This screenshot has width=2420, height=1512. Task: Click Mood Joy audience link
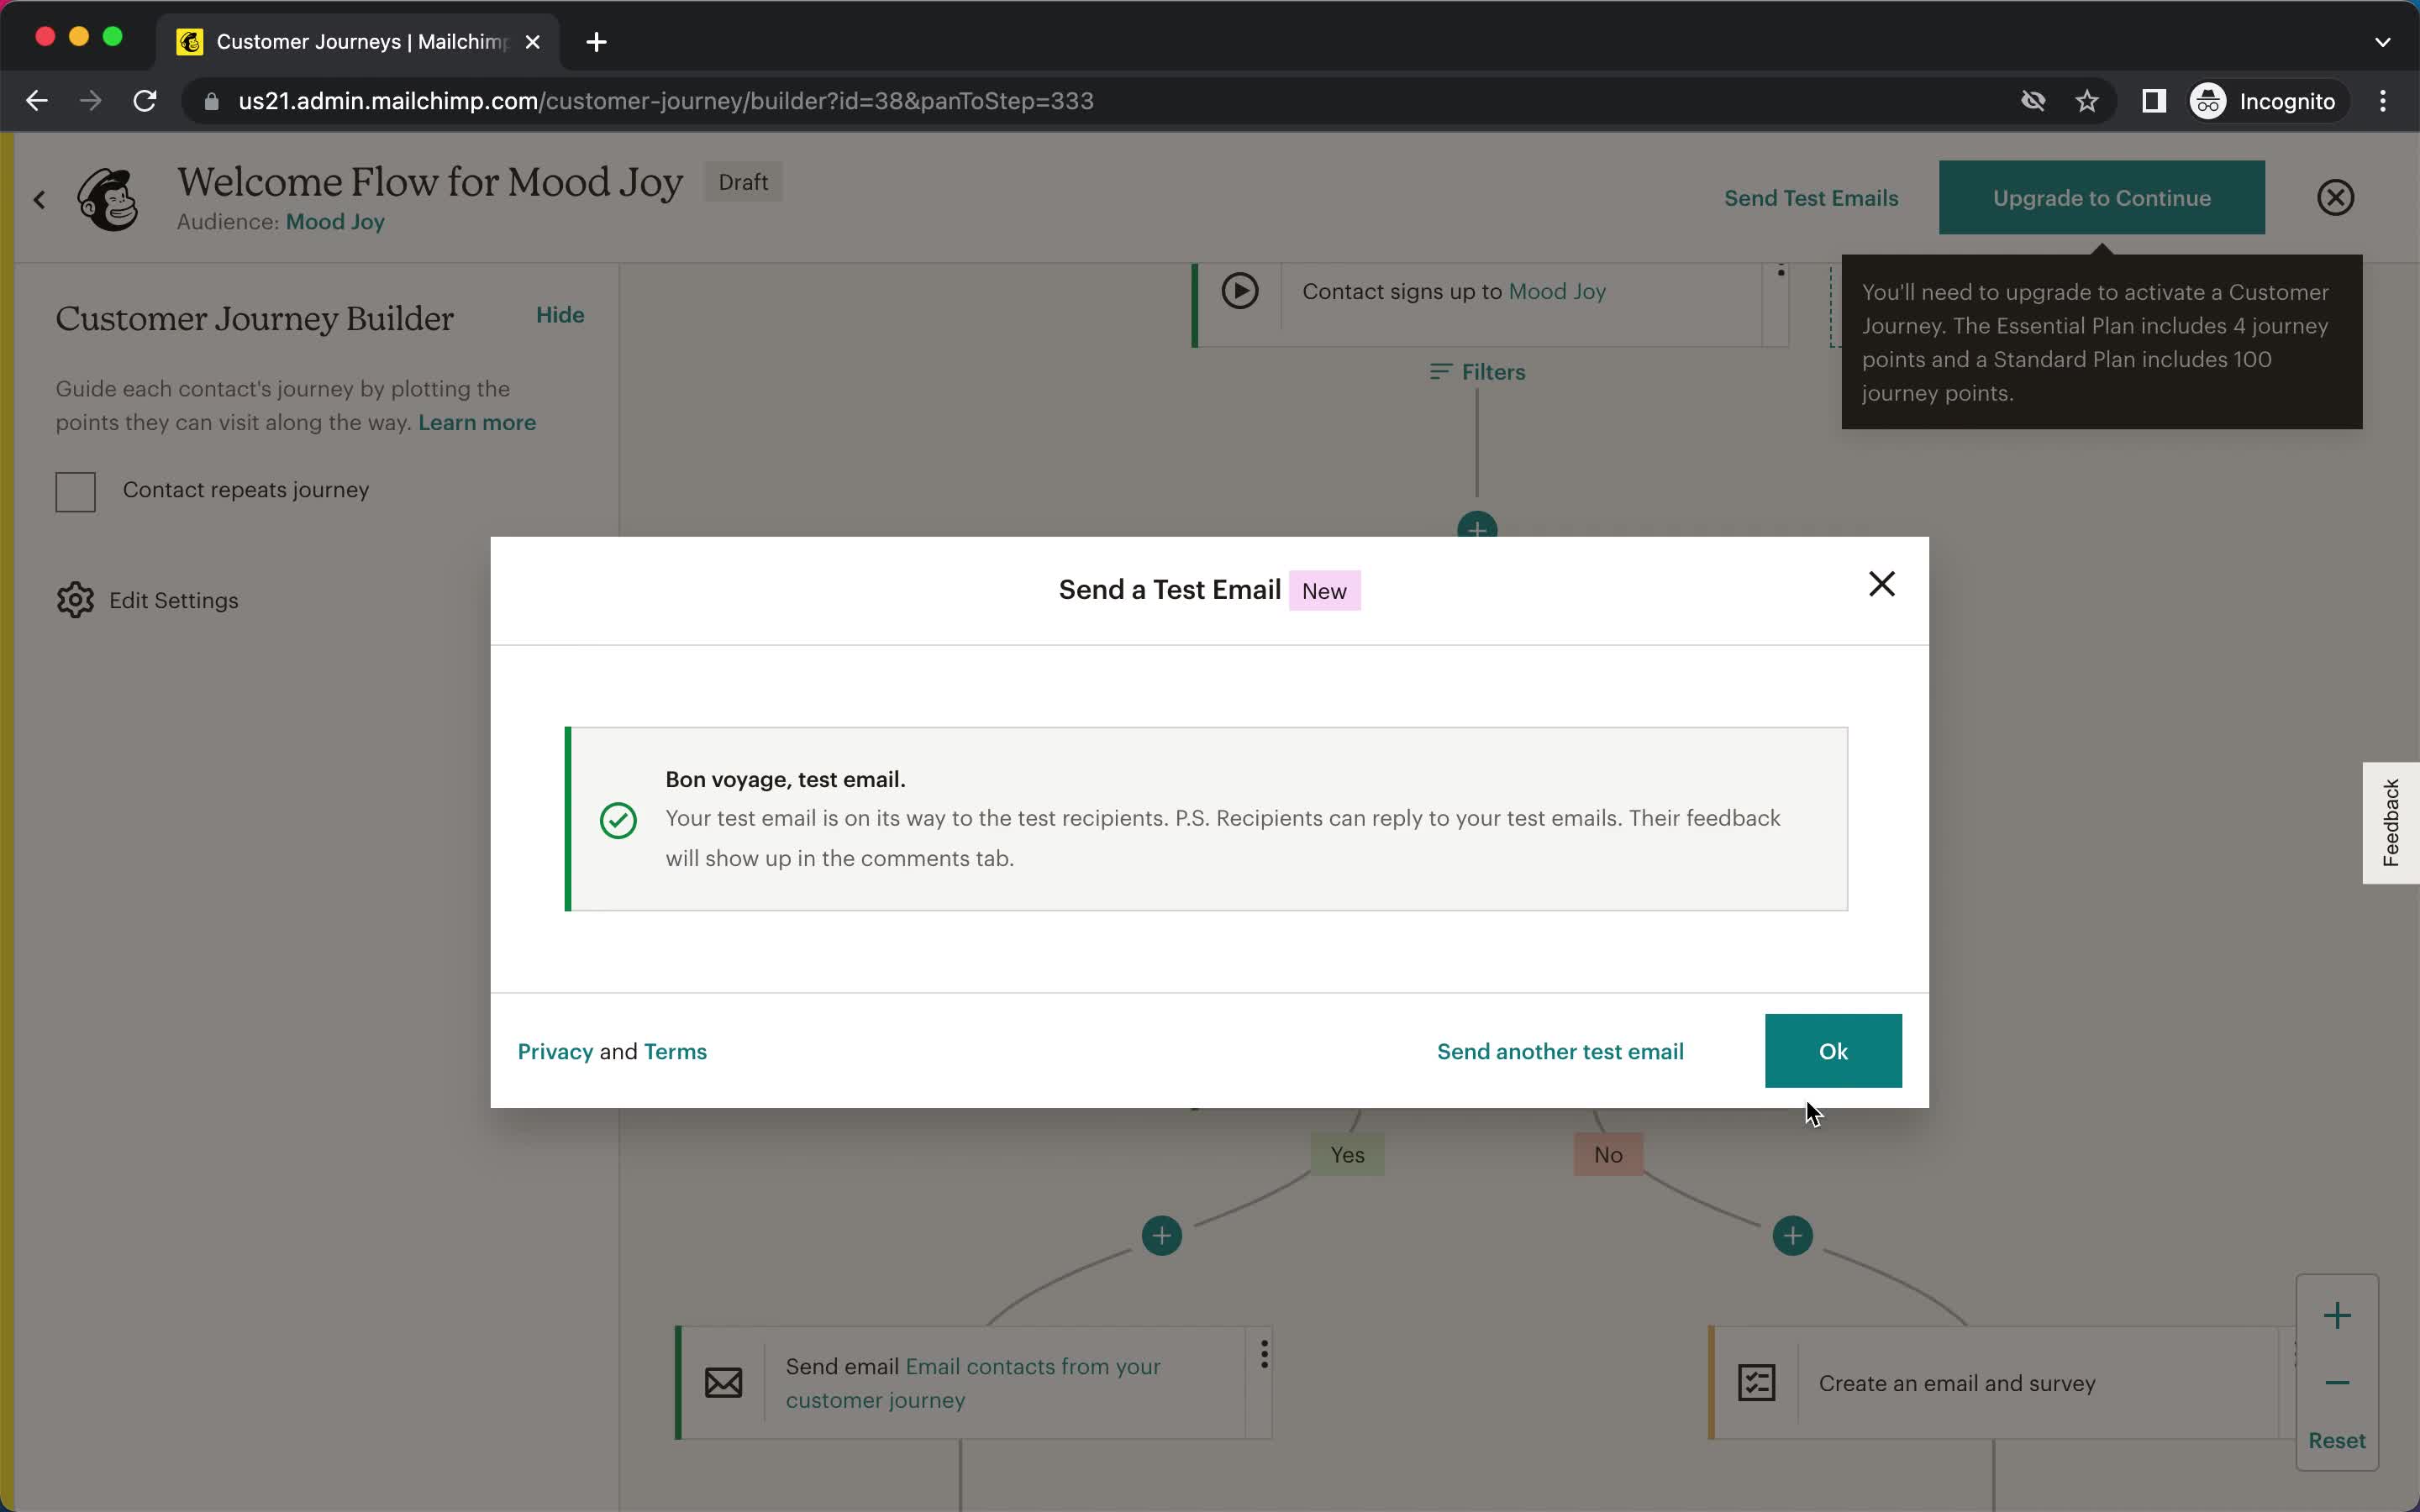click(334, 221)
